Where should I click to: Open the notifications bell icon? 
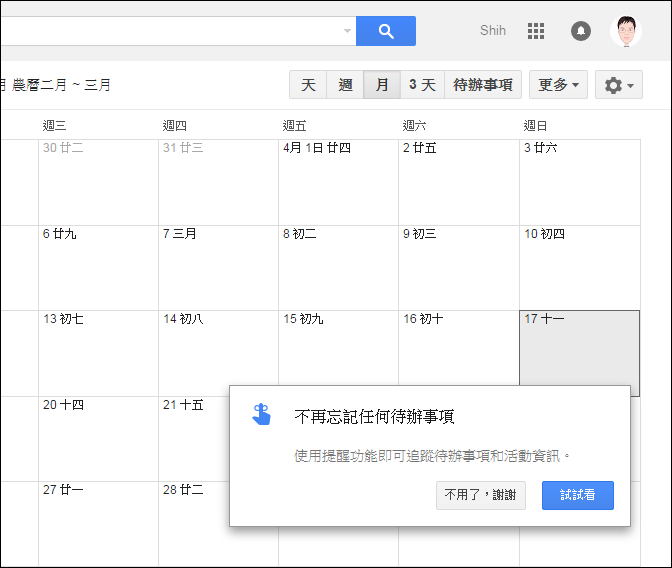point(581,31)
